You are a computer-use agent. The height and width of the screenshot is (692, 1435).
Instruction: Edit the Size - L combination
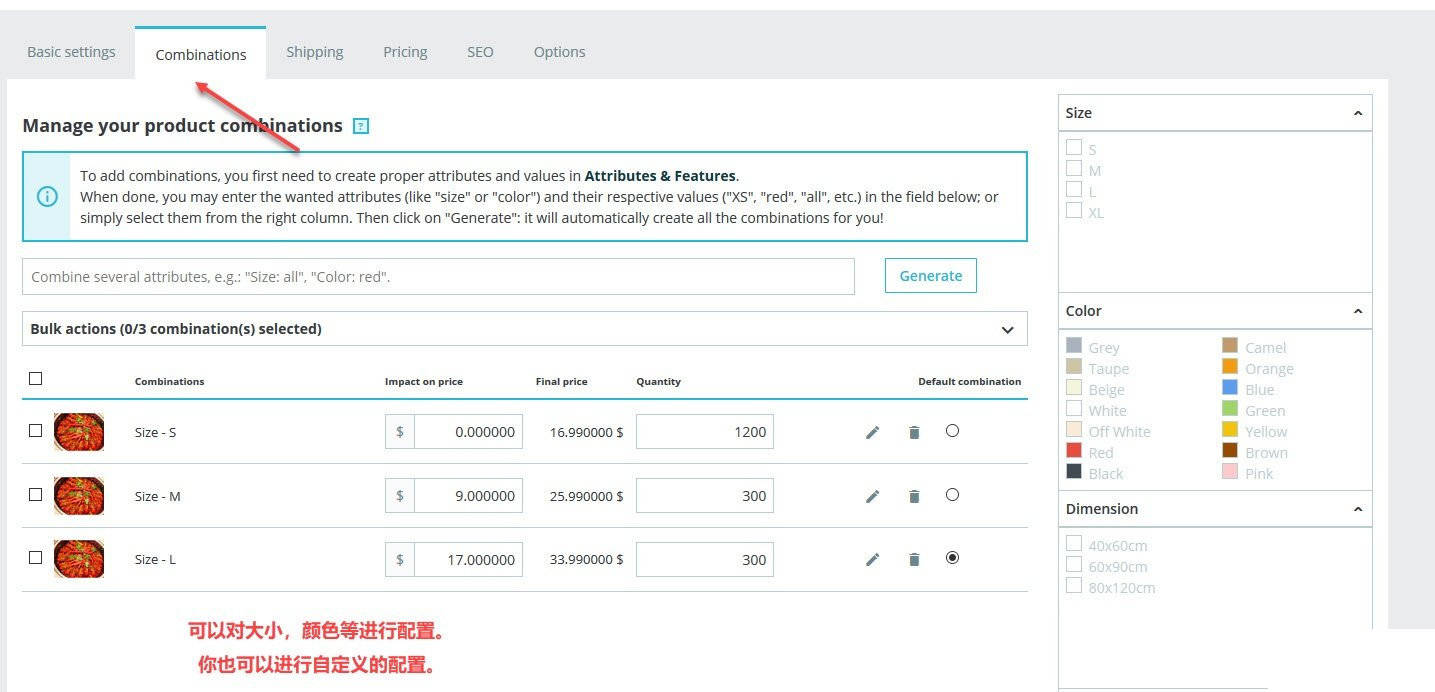tap(872, 559)
